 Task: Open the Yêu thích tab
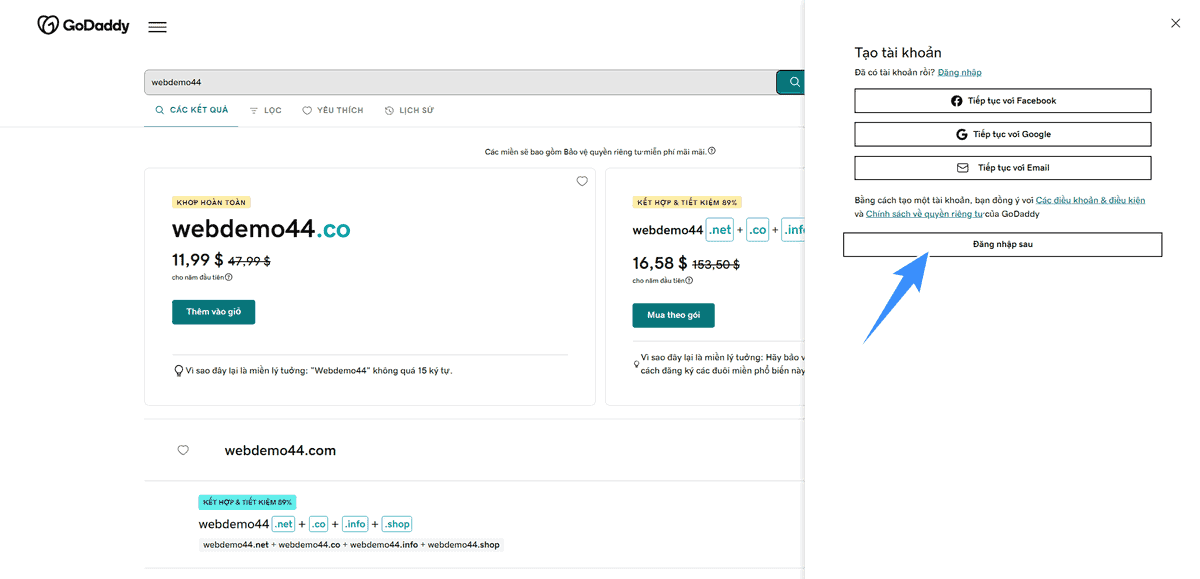(x=333, y=111)
